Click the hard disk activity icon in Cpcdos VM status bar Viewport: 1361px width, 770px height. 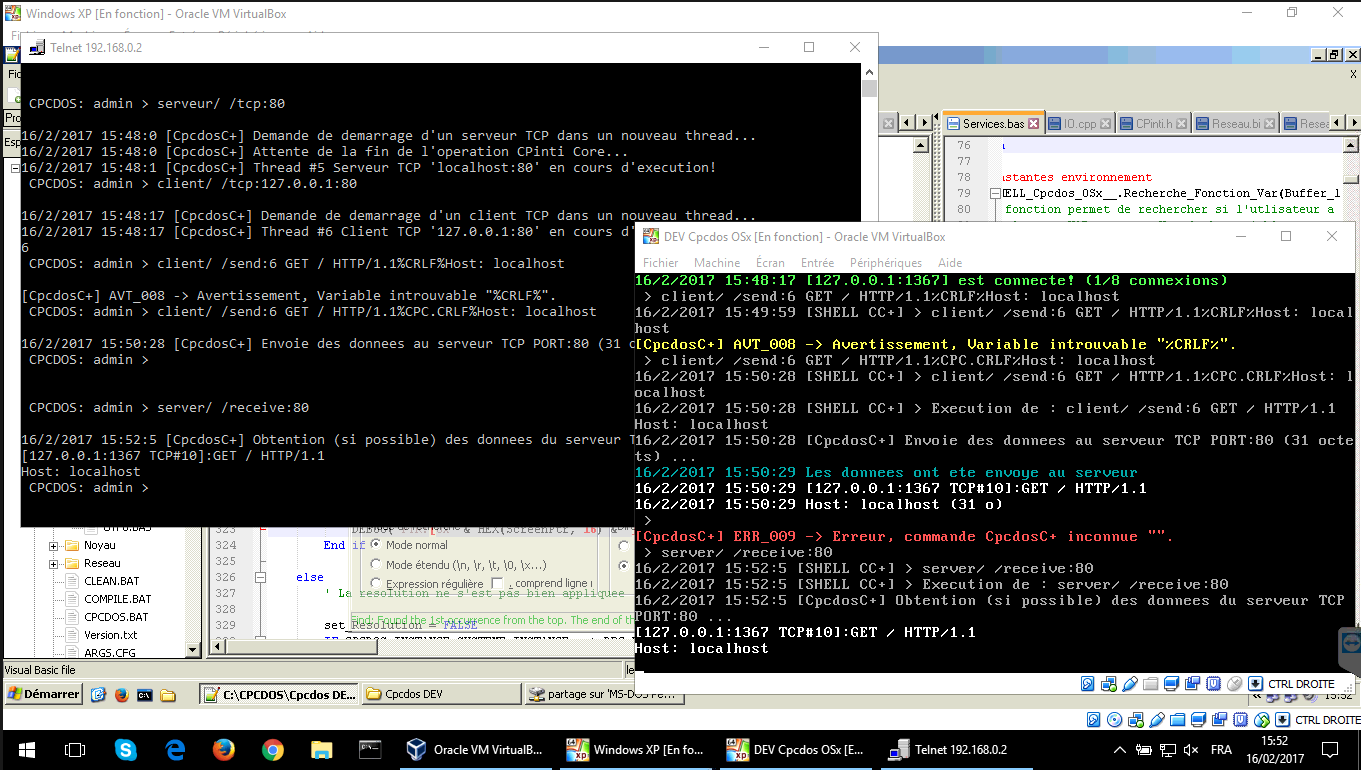click(1088, 684)
